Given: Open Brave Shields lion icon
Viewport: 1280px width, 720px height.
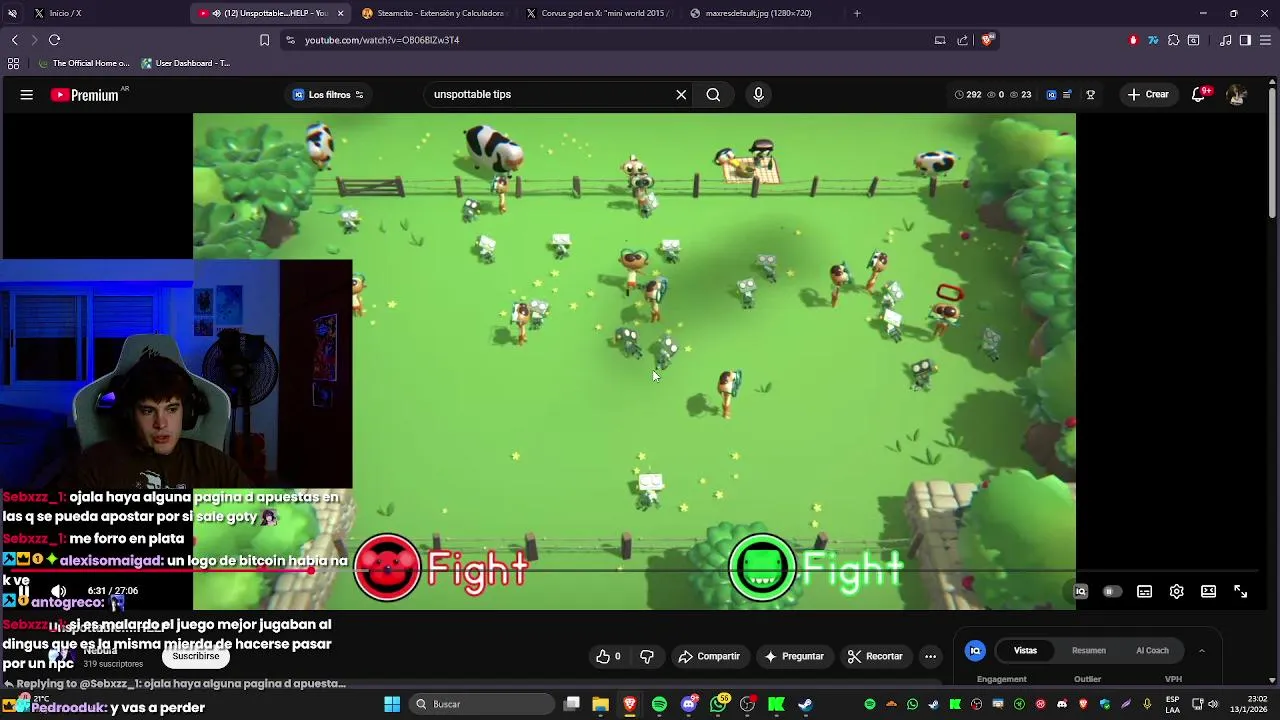Looking at the screenshot, I should [x=987, y=40].
